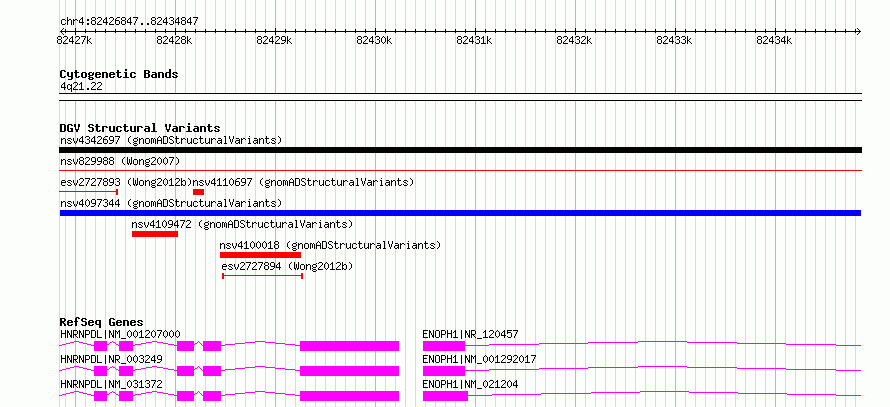Open the HNRNPDL|NM_001207000 transcript label
The width and height of the screenshot is (890, 407).
pos(120,334)
